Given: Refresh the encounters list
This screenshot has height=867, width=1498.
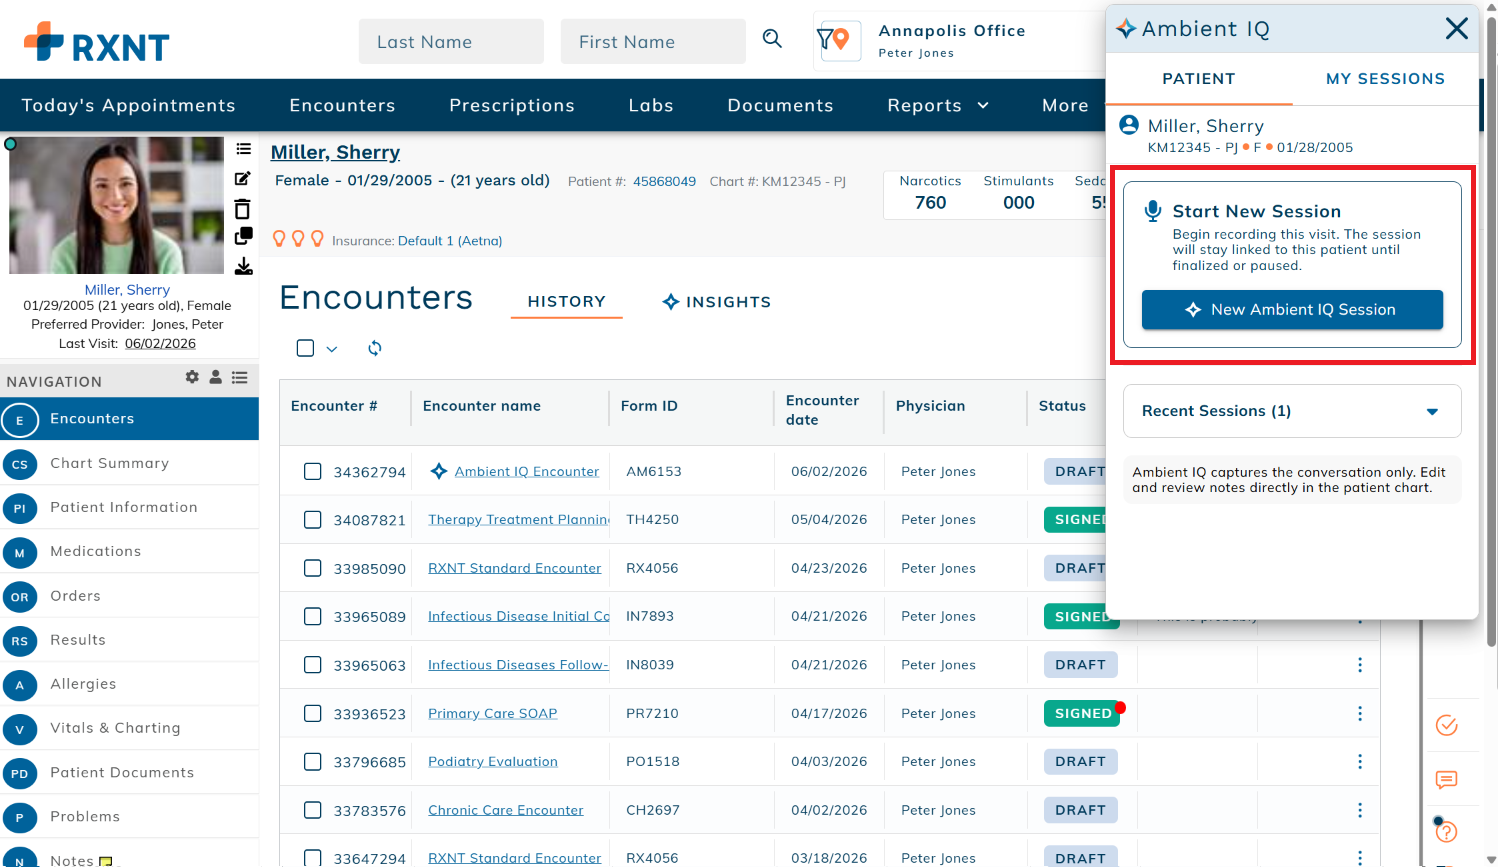Looking at the screenshot, I should click(375, 348).
